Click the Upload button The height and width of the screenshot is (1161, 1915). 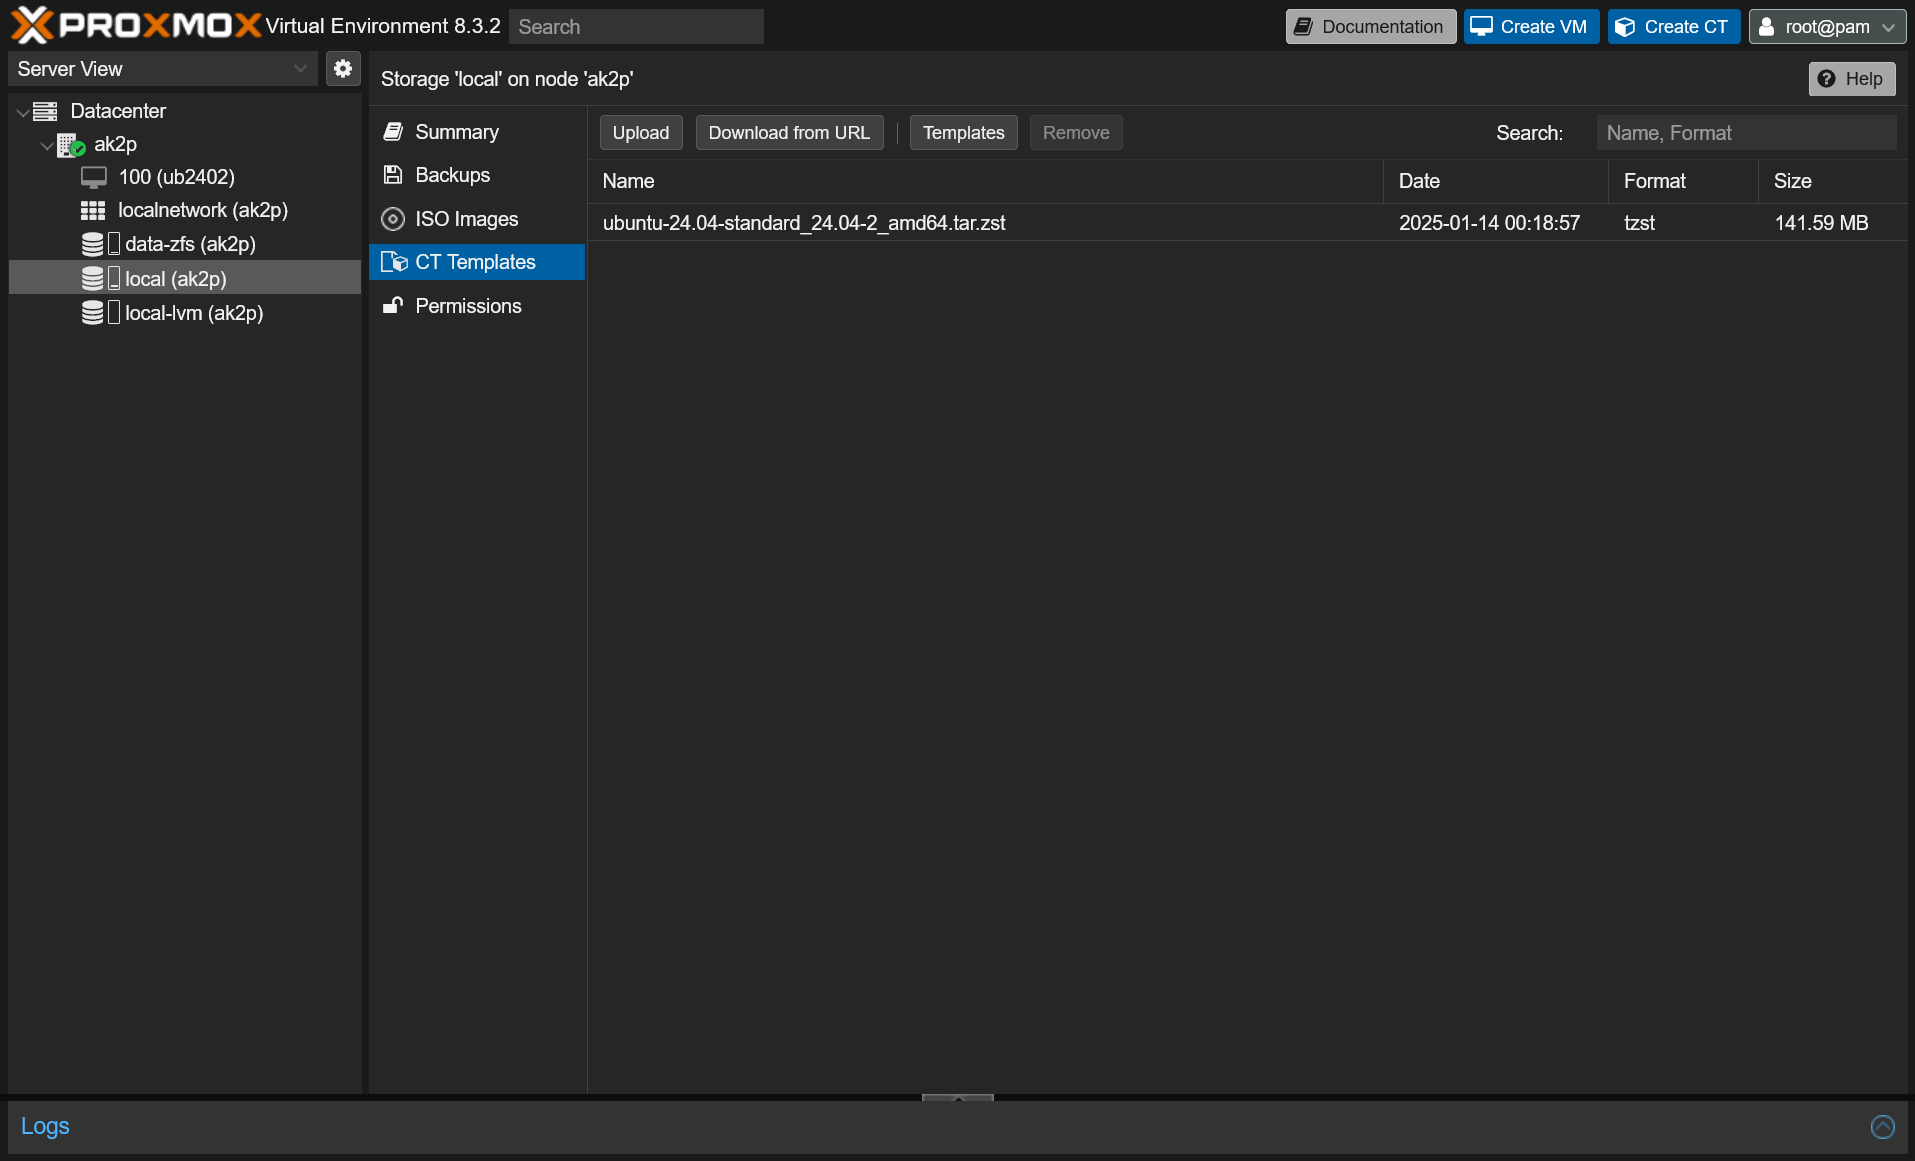tap(641, 133)
